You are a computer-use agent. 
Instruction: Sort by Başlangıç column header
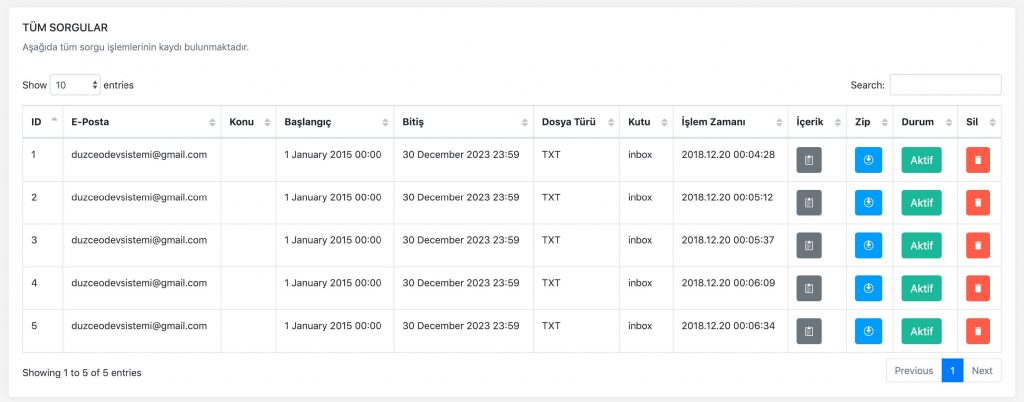335,122
